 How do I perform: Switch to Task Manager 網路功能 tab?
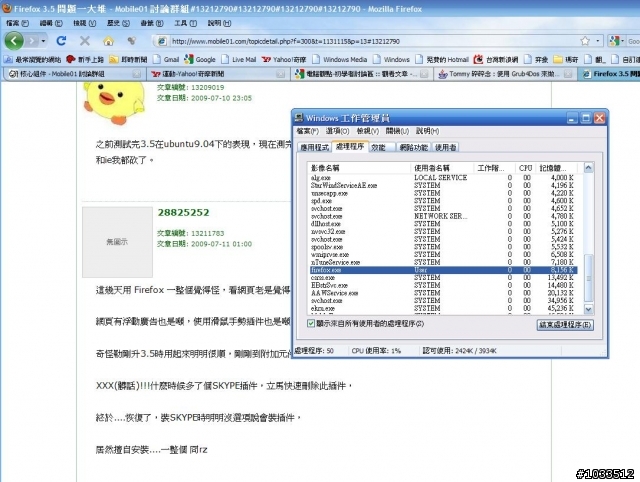tap(413, 147)
